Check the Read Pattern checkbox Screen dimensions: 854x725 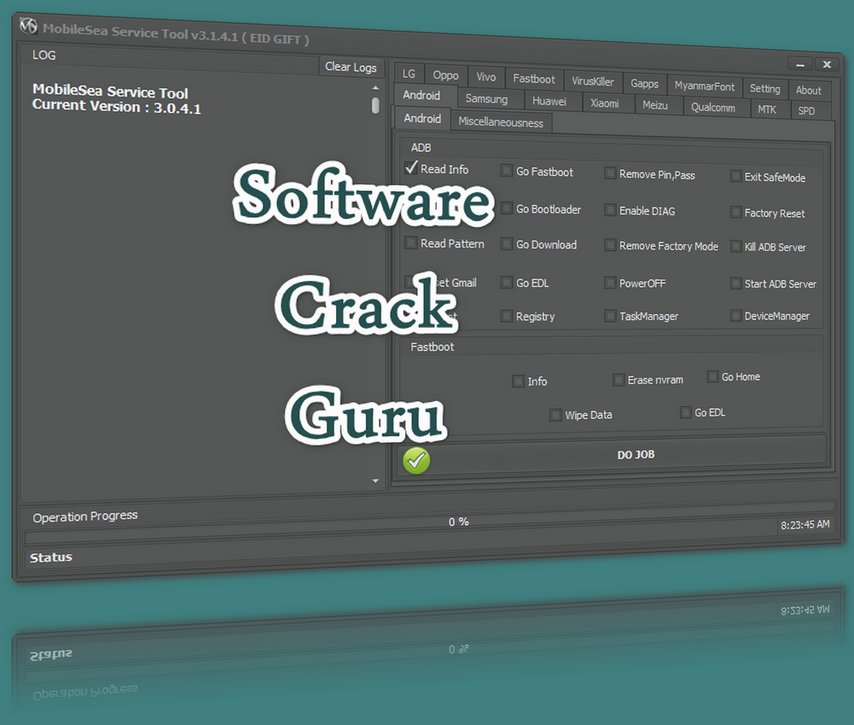coord(411,242)
